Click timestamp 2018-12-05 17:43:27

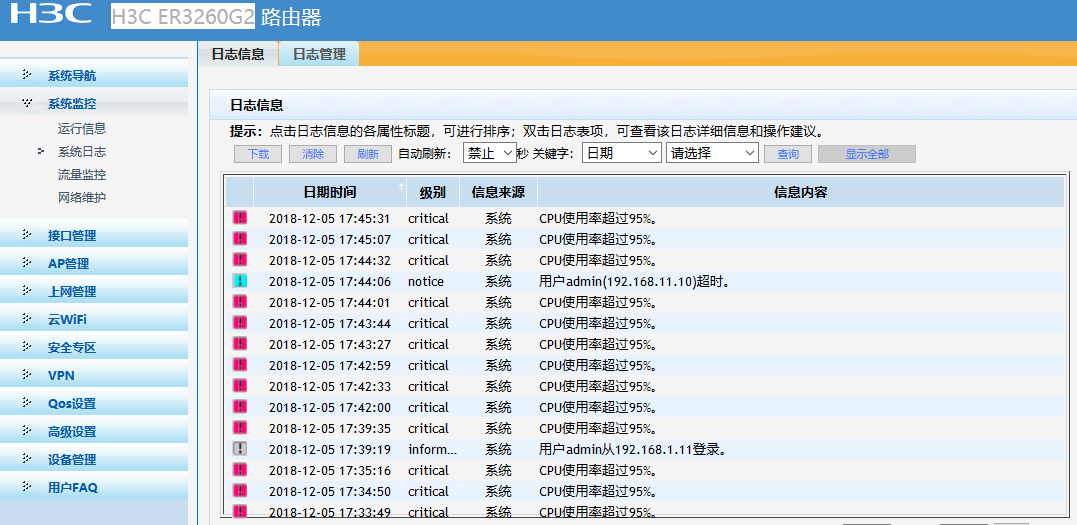click(330, 344)
